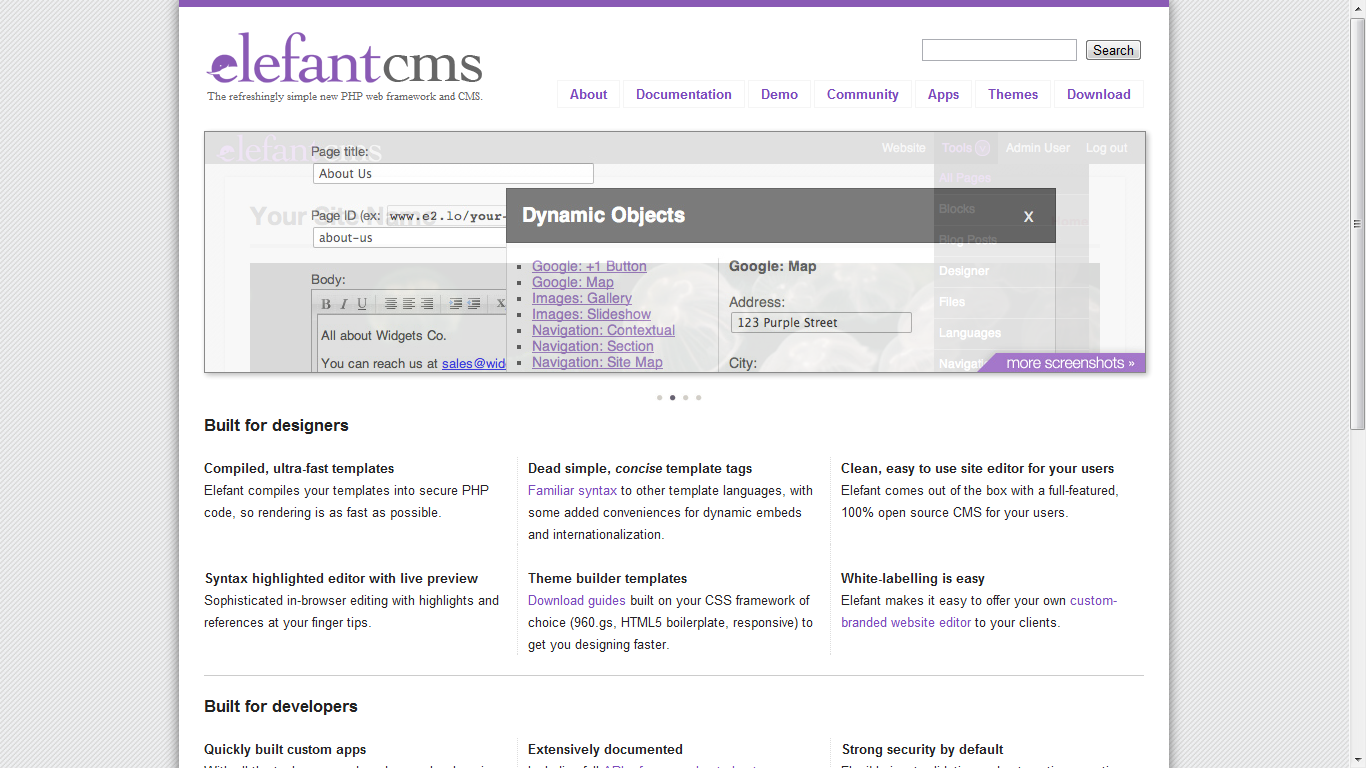This screenshot has height=768, width=1366.
Task: Click the Search button
Action: 1113,50
